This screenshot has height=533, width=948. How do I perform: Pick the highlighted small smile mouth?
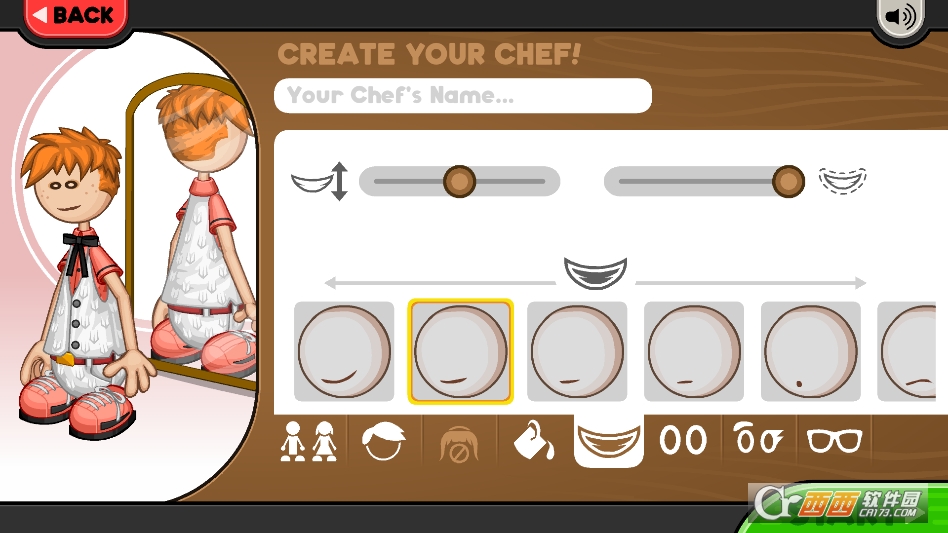pyautogui.click(x=461, y=351)
